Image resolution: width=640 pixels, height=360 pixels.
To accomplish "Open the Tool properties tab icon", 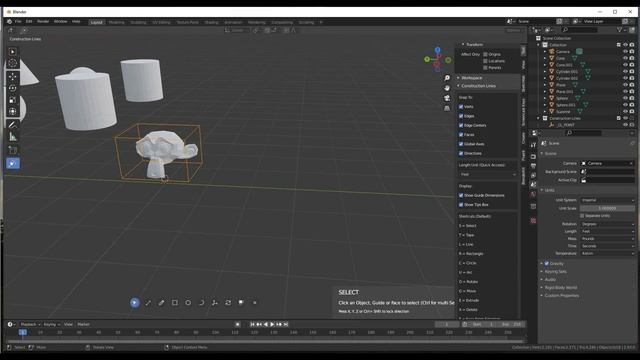I will (x=533, y=145).
